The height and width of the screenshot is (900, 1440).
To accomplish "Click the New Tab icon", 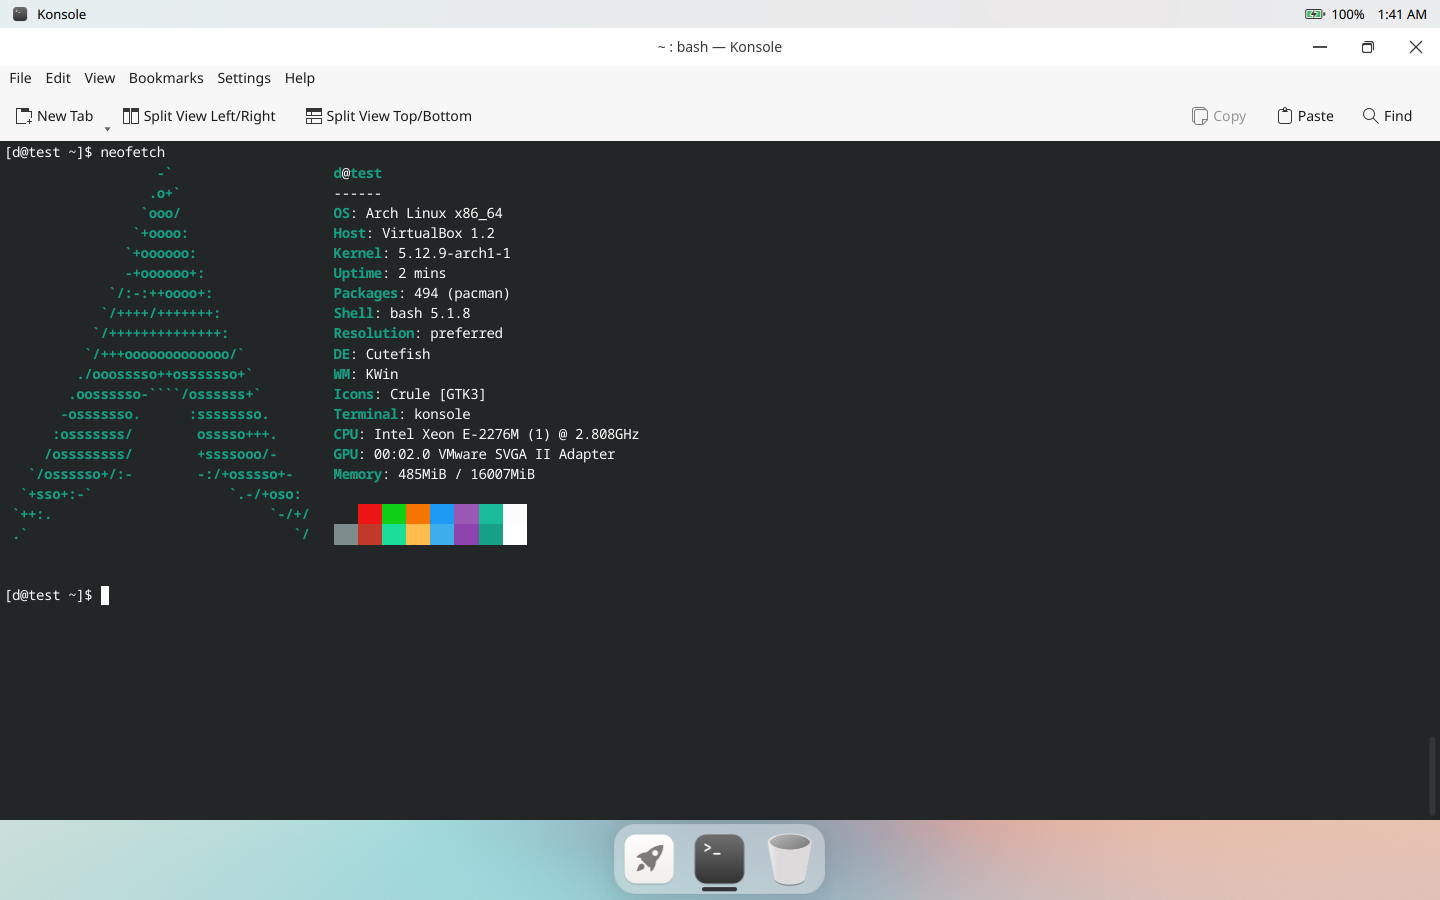I will coord(24,116).
